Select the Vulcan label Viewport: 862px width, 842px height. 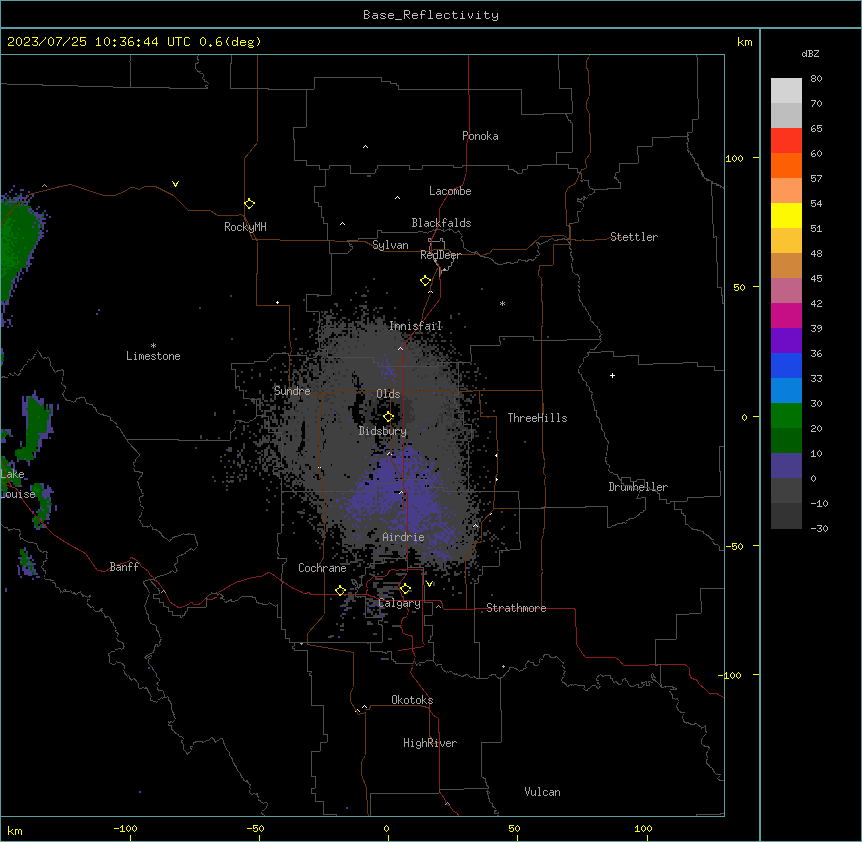tap(542, 792)
